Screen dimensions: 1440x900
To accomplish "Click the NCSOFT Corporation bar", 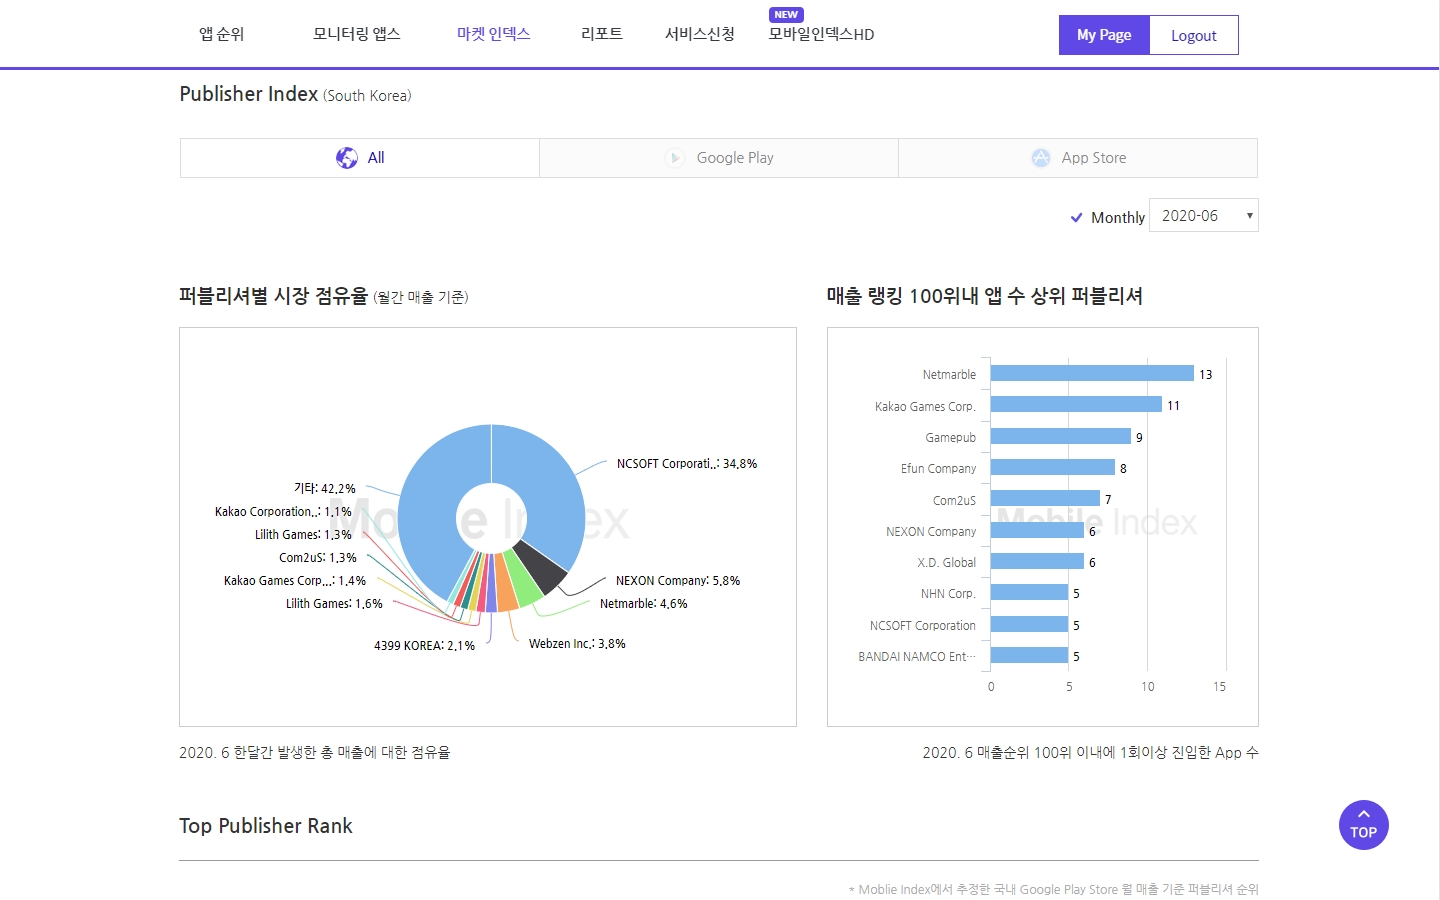I will click(x=1029, y=624).
